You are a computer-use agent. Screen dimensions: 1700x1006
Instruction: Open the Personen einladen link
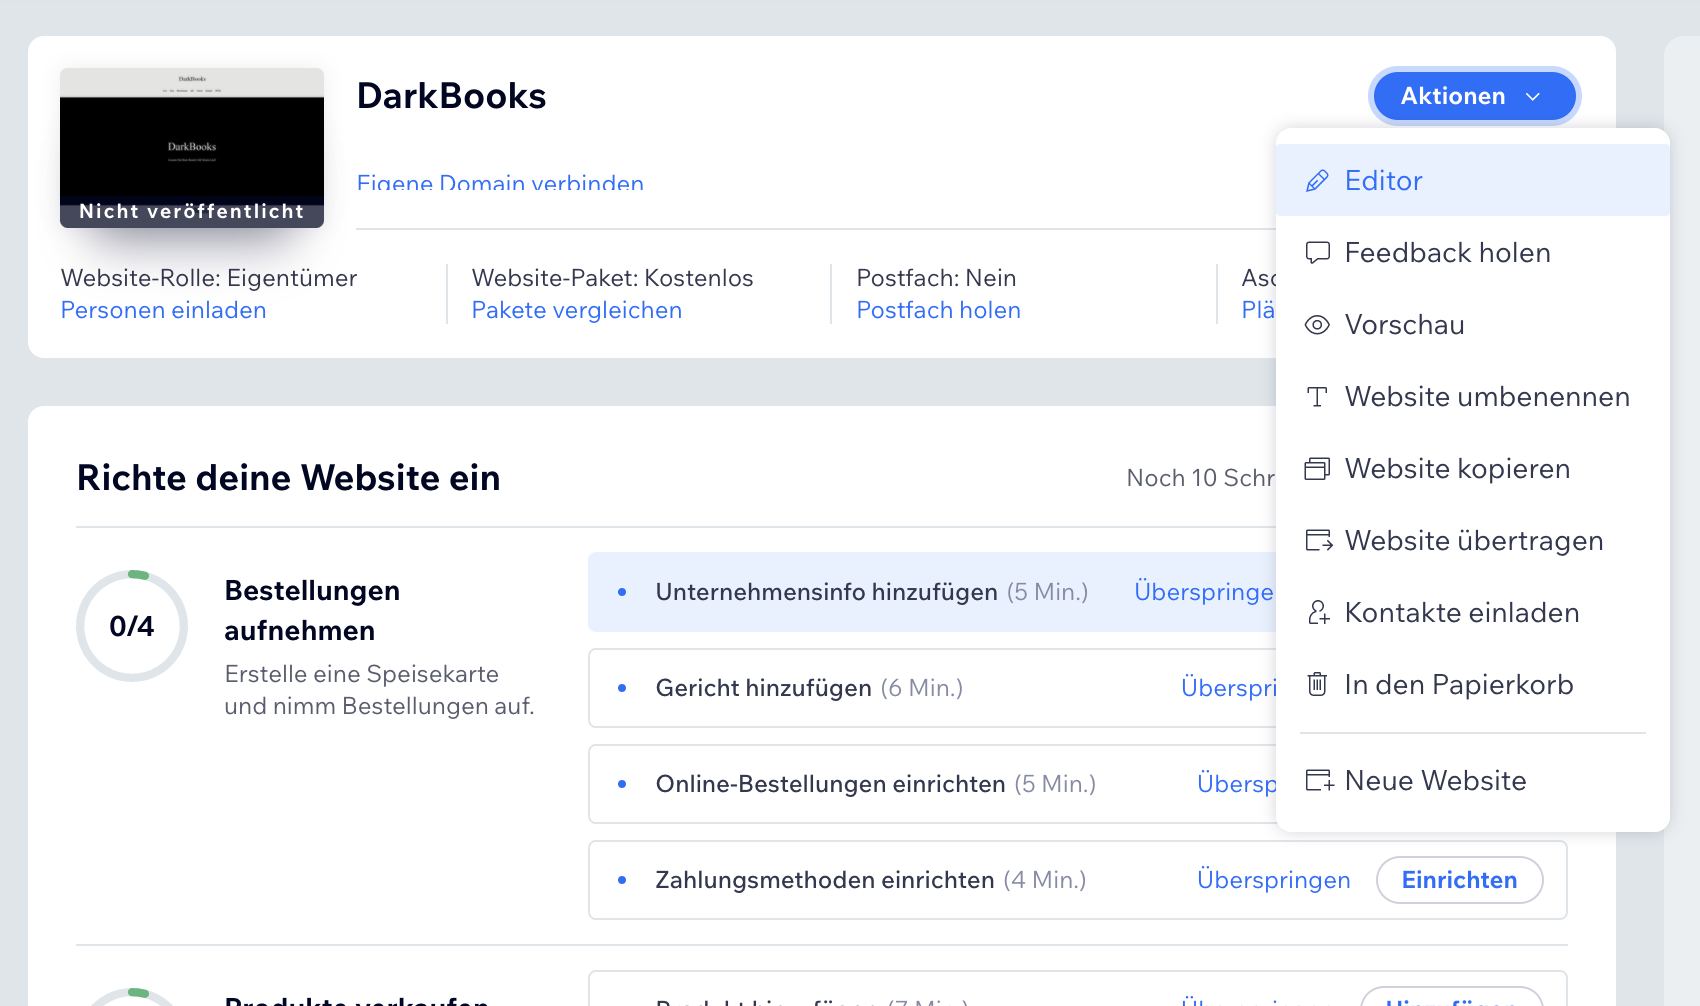click(x=164, y=310)
